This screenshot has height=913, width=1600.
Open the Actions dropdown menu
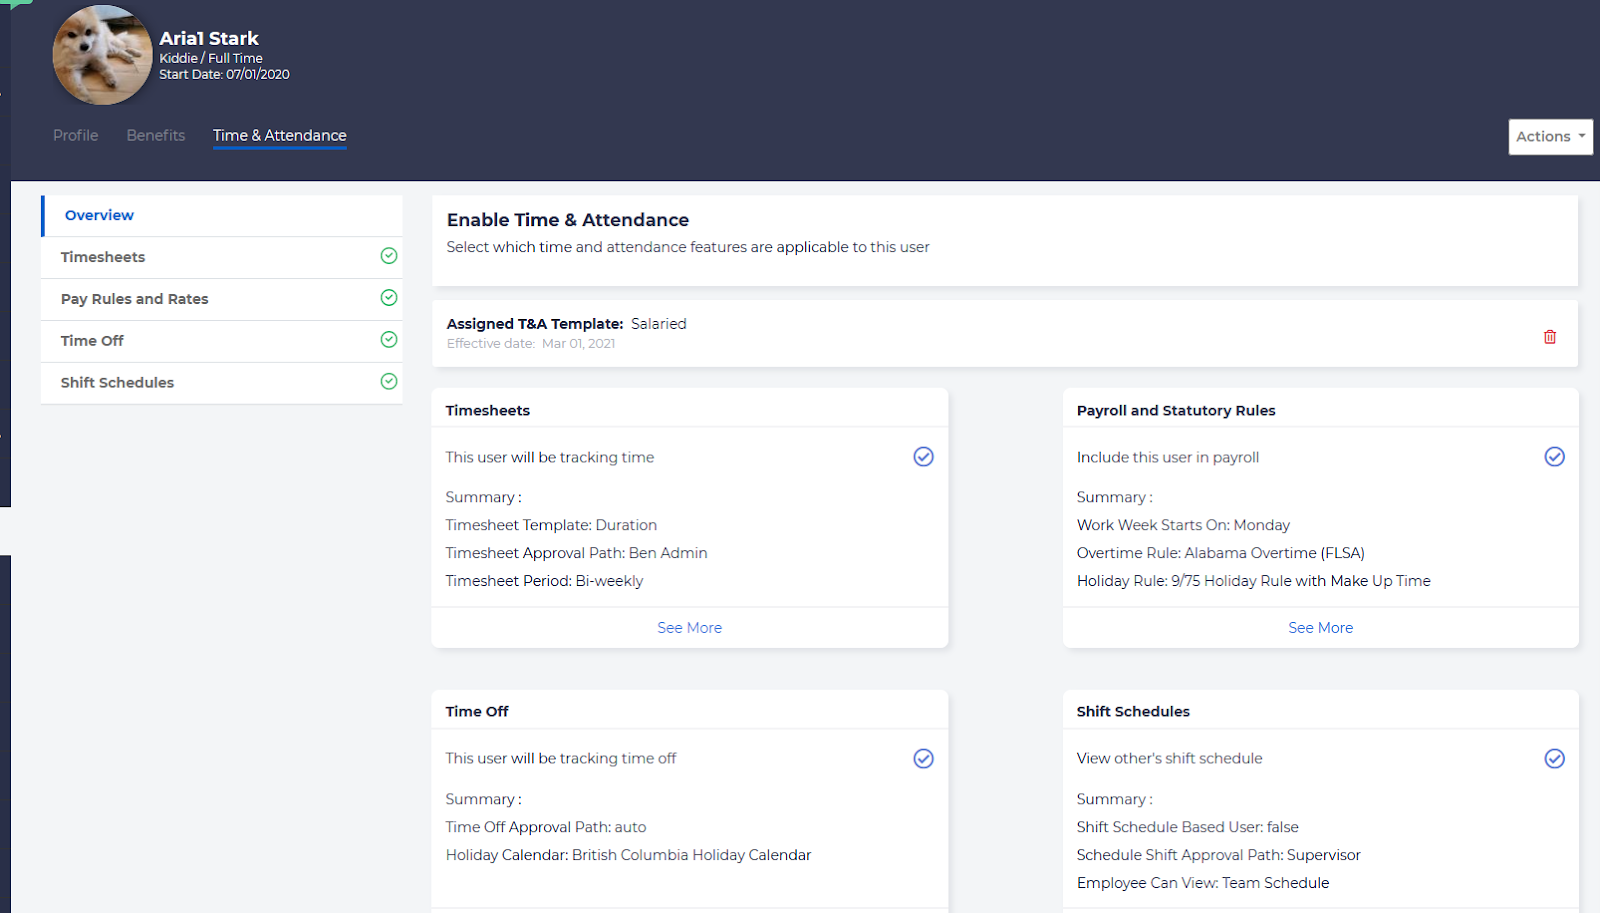click(1549, 137)
